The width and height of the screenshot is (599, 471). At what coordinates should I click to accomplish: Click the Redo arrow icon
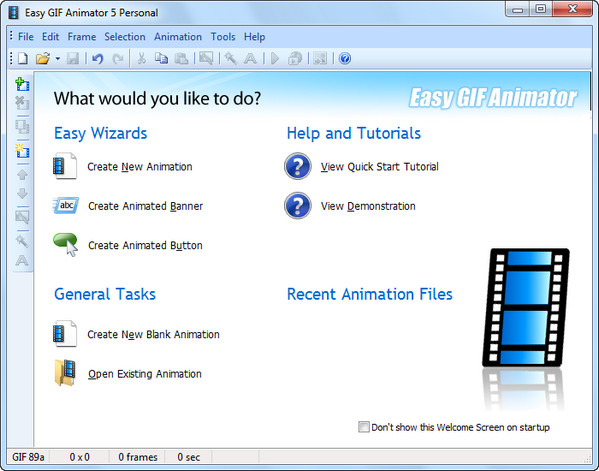click(118, 58)
